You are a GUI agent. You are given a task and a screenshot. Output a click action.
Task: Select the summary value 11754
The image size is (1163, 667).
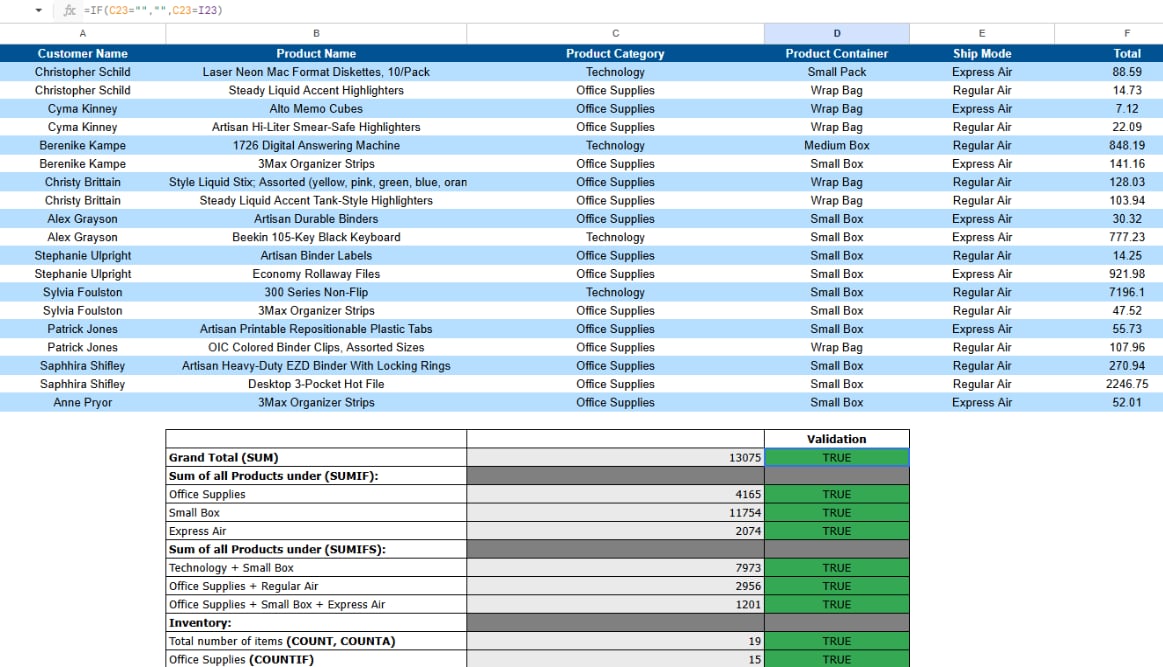pyautogui.click(x=616, y=513)
